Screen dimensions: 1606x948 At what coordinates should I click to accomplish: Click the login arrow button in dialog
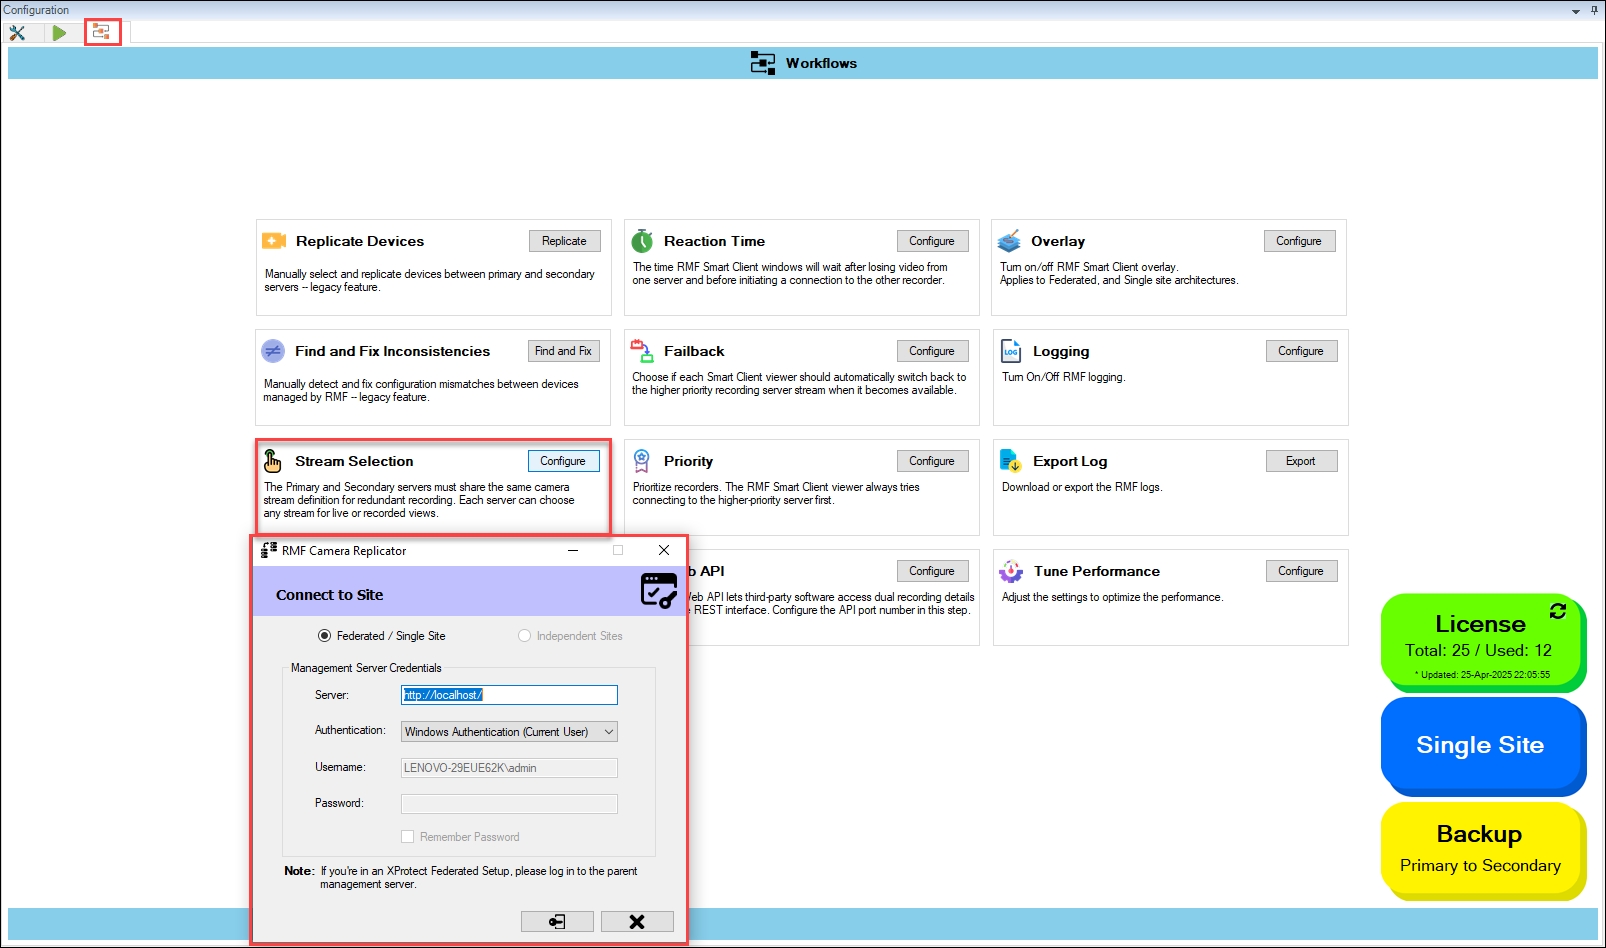click(557, 921)
